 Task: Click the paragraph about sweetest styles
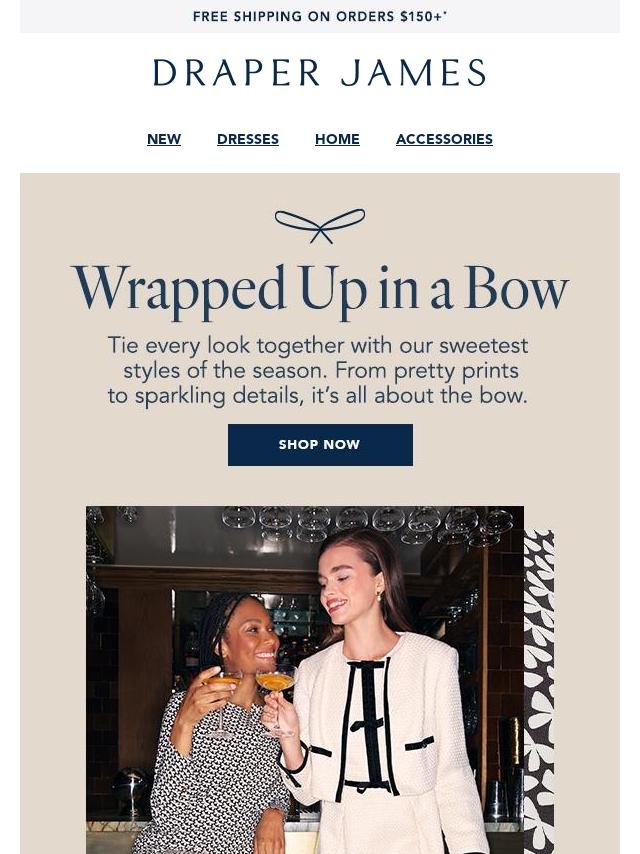pyautogui.click(x=318, y=370)
